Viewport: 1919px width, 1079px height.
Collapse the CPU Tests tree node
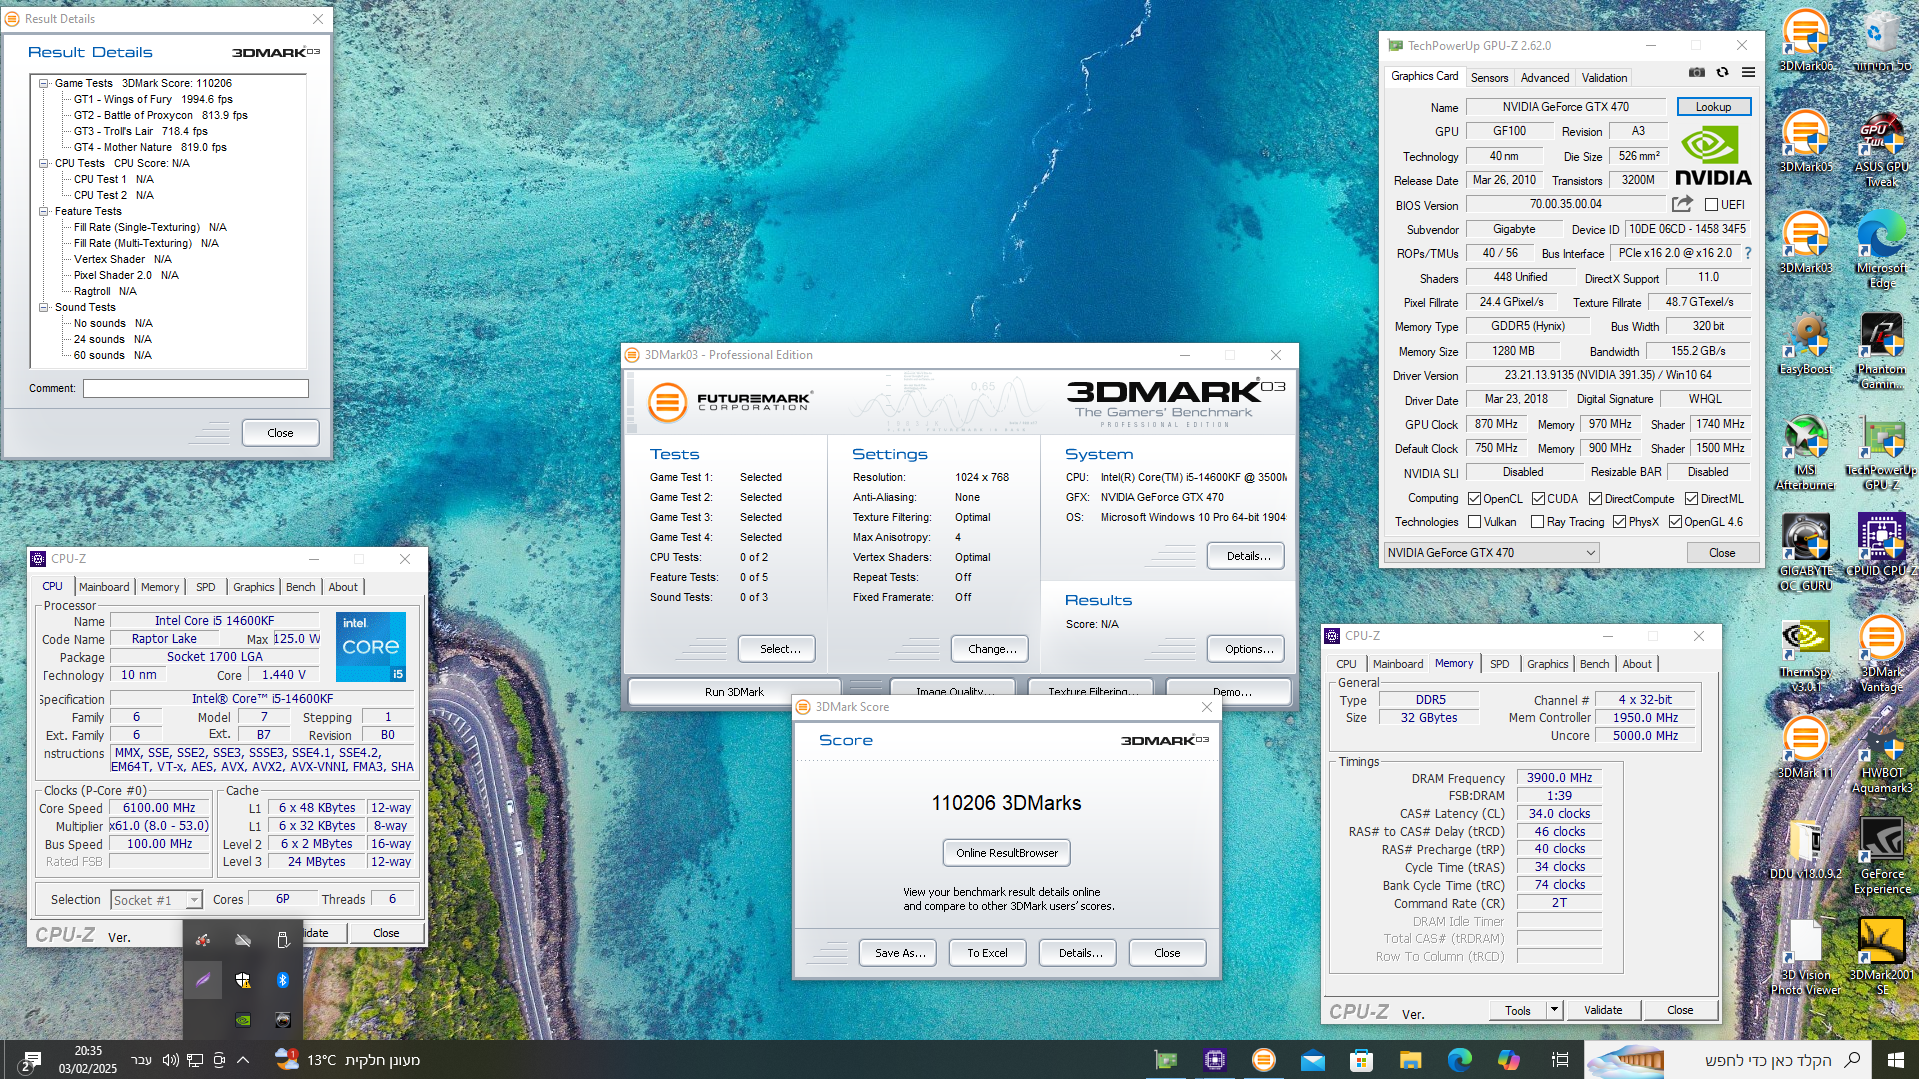tap(44, 164)
